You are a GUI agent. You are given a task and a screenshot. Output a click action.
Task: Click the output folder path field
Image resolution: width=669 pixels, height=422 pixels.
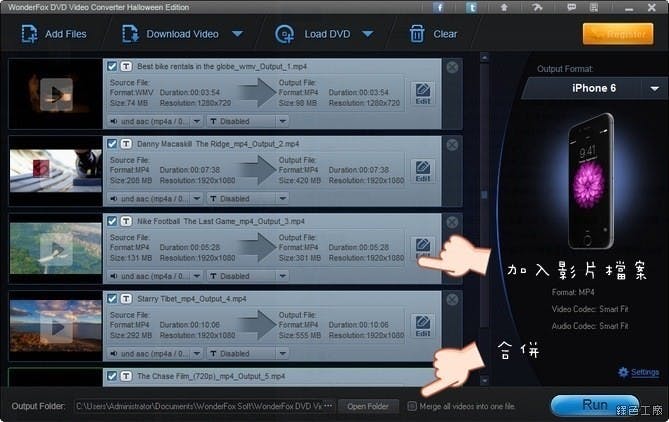pos(199,406)
